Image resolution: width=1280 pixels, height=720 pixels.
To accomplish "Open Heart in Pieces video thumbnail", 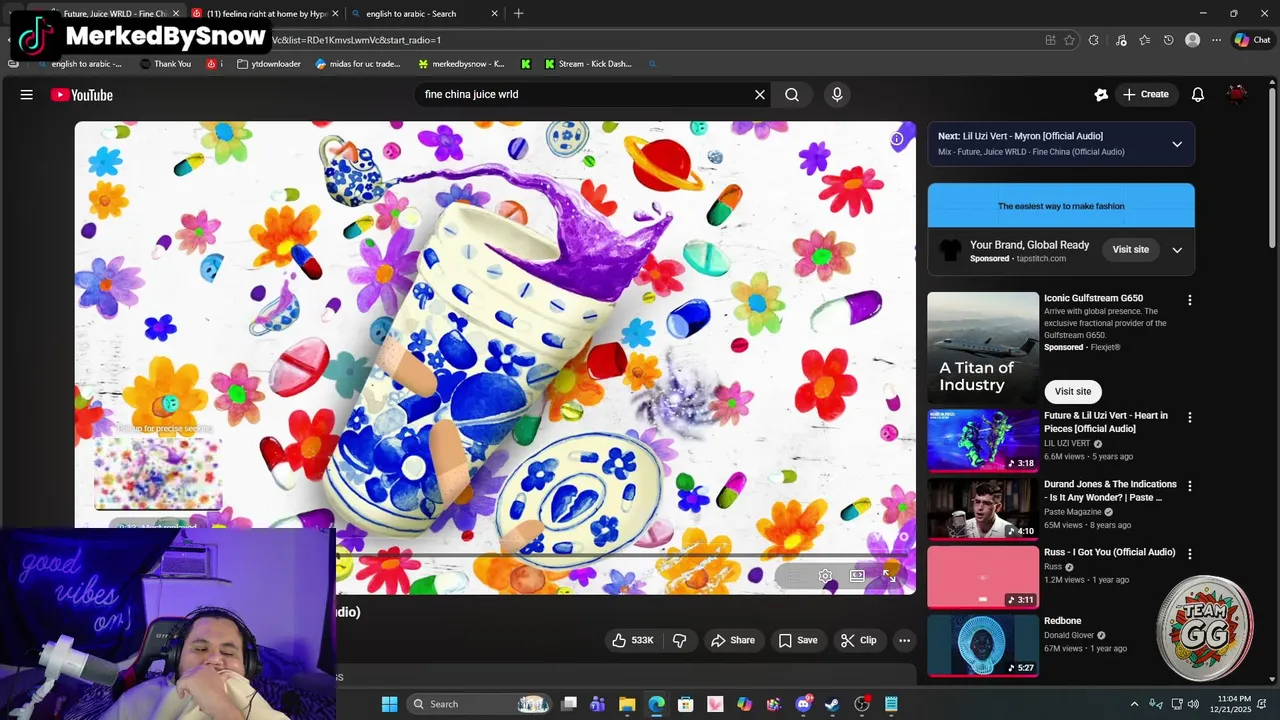I will pyautogui.click(x=983, y=439).
